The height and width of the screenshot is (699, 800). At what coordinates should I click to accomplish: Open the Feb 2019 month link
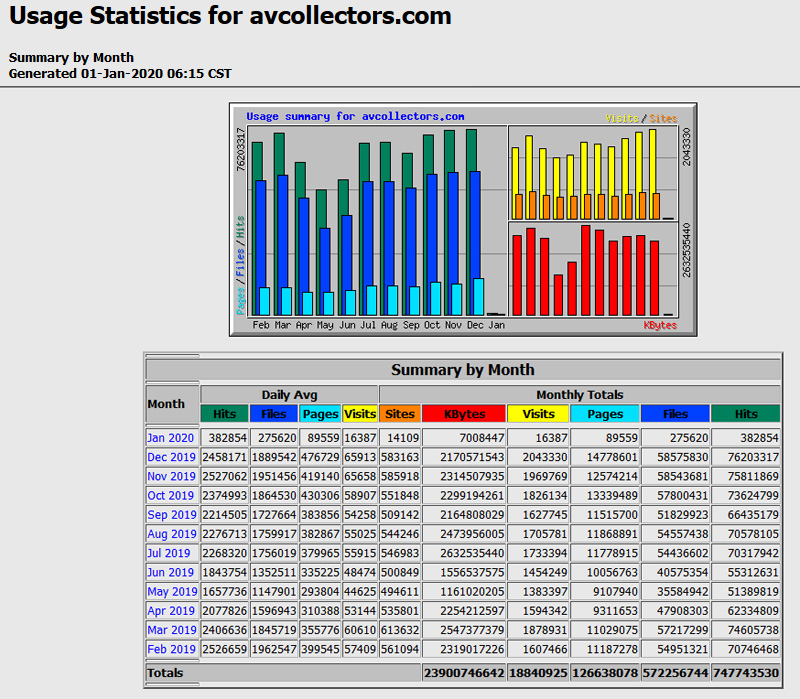(171, 650)
